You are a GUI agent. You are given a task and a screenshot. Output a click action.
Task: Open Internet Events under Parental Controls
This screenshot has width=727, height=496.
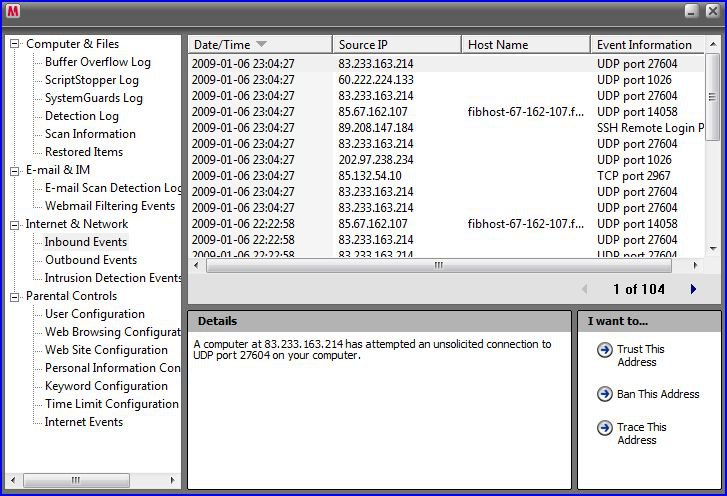(x=84, y=422)
